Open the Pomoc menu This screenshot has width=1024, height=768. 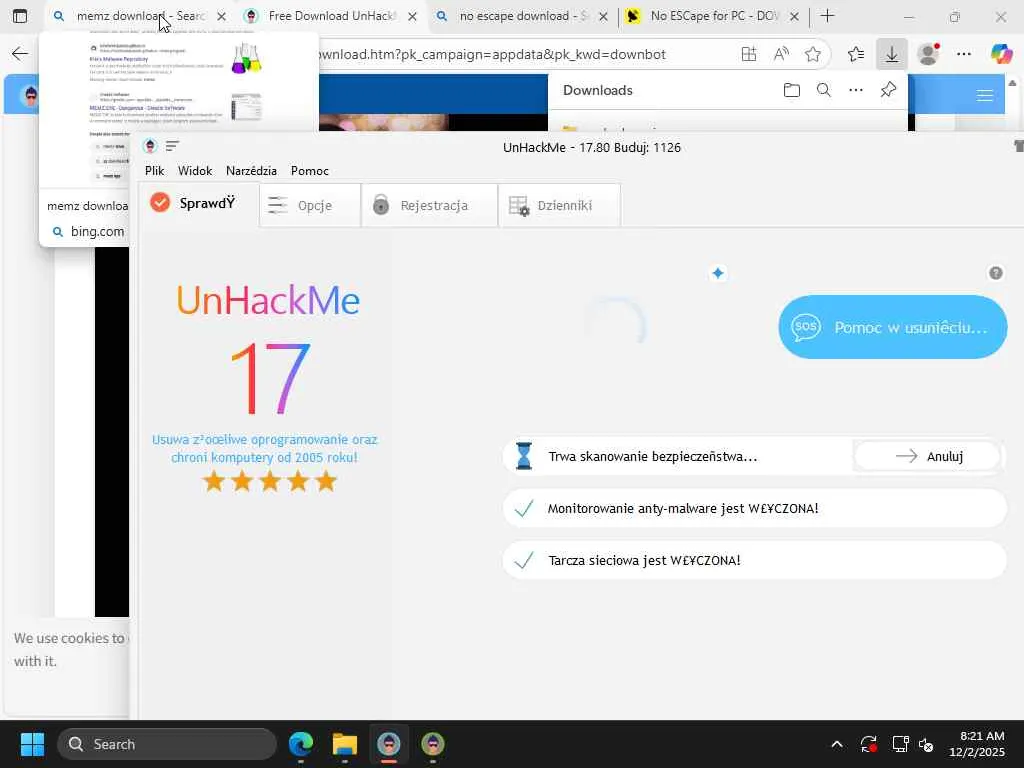coord(310,171)
